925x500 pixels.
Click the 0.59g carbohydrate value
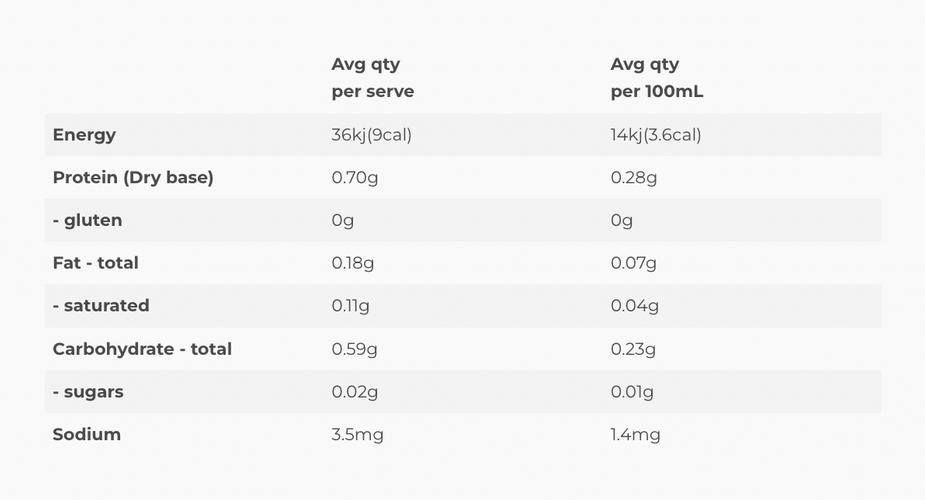click(x=354, y=349)
